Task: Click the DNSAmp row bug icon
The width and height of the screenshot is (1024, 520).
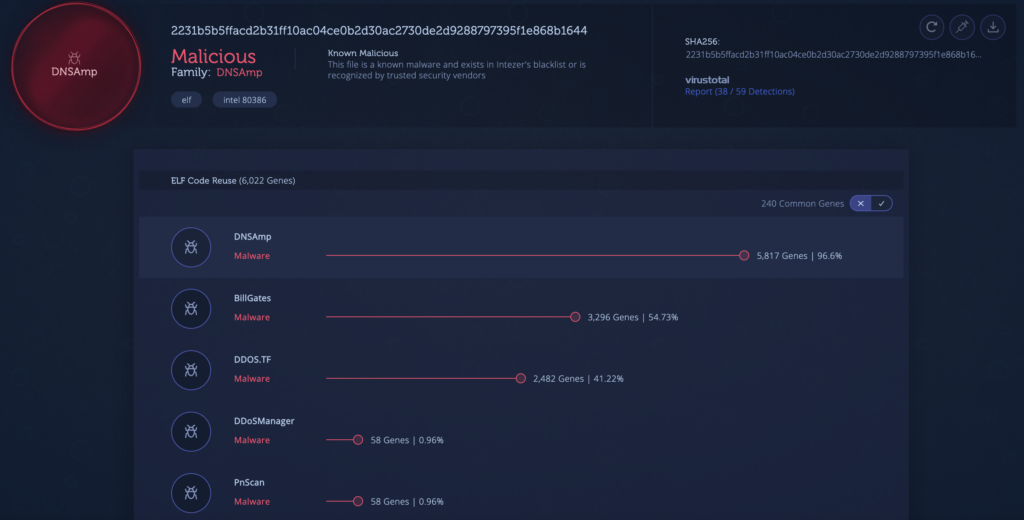Action: [191, 247]
